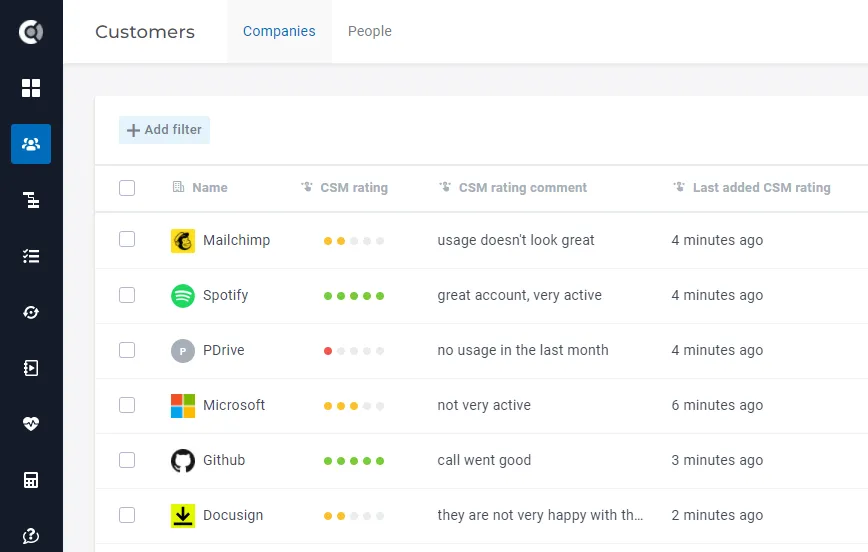This screenshot has width=868, height=552.
Task: Open the help chat icon in sidebar
Action: [31, 536]
